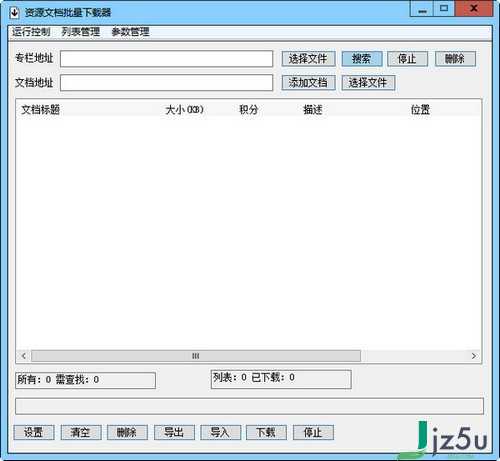
Task: Start downloading with the 下载 button
Action: coord(266,432)
